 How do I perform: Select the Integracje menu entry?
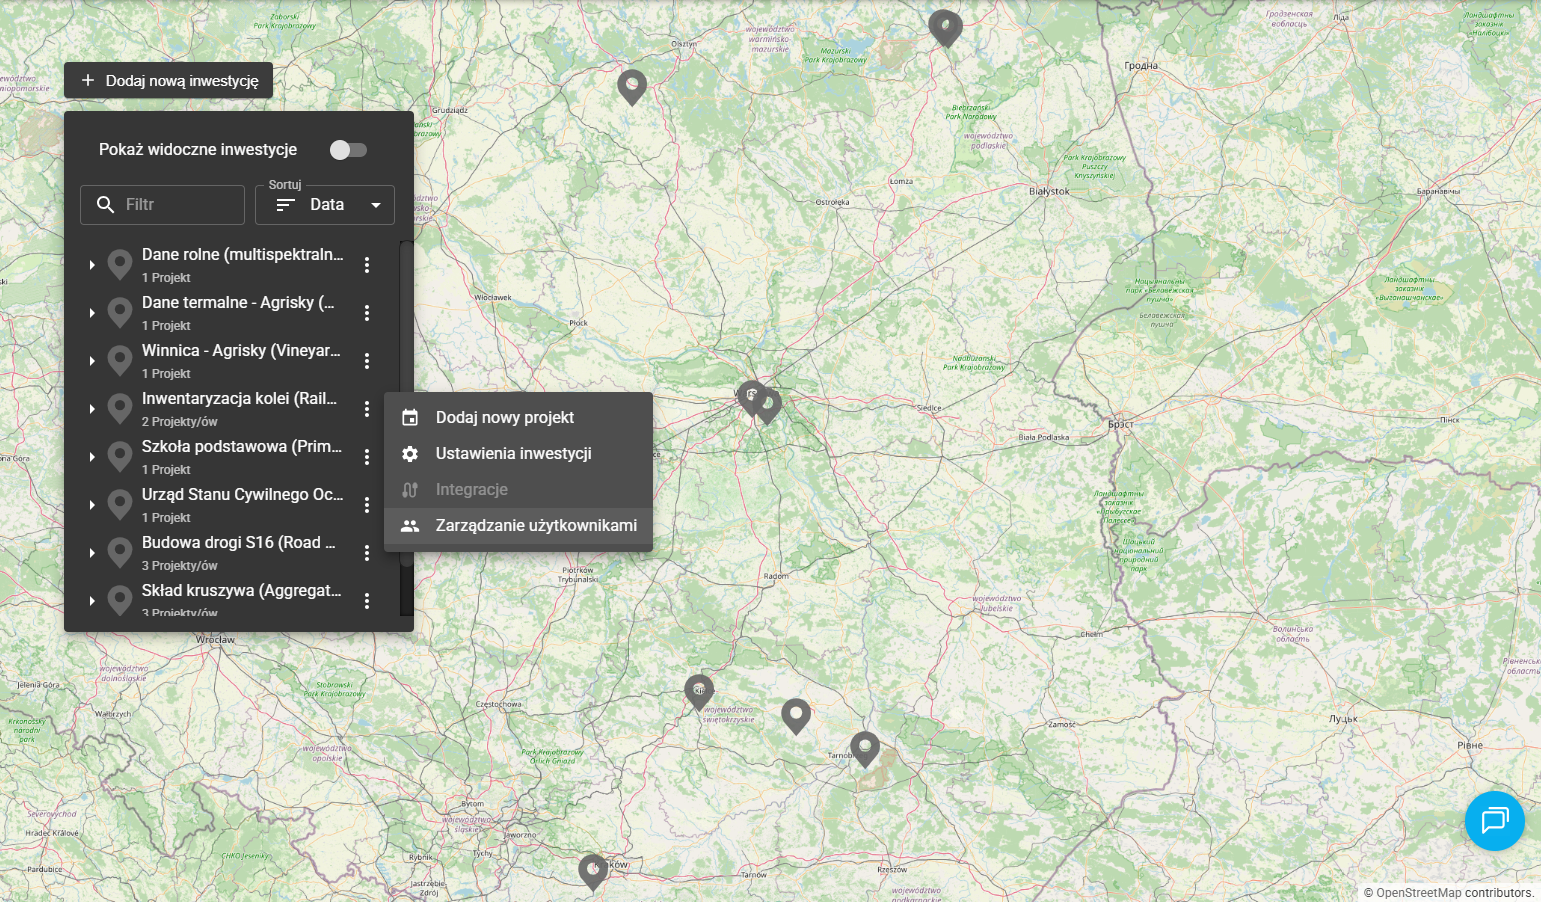point(518,490)
